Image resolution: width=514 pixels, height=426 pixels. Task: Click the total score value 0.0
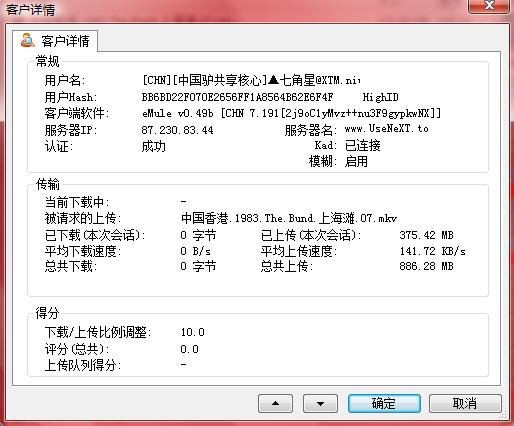click(x=189, y=349)
